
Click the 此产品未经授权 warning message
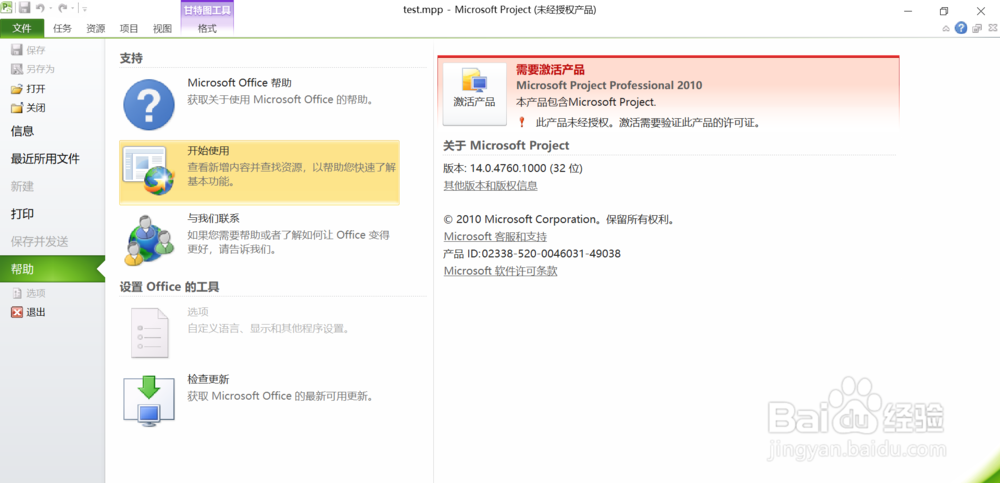649,123
